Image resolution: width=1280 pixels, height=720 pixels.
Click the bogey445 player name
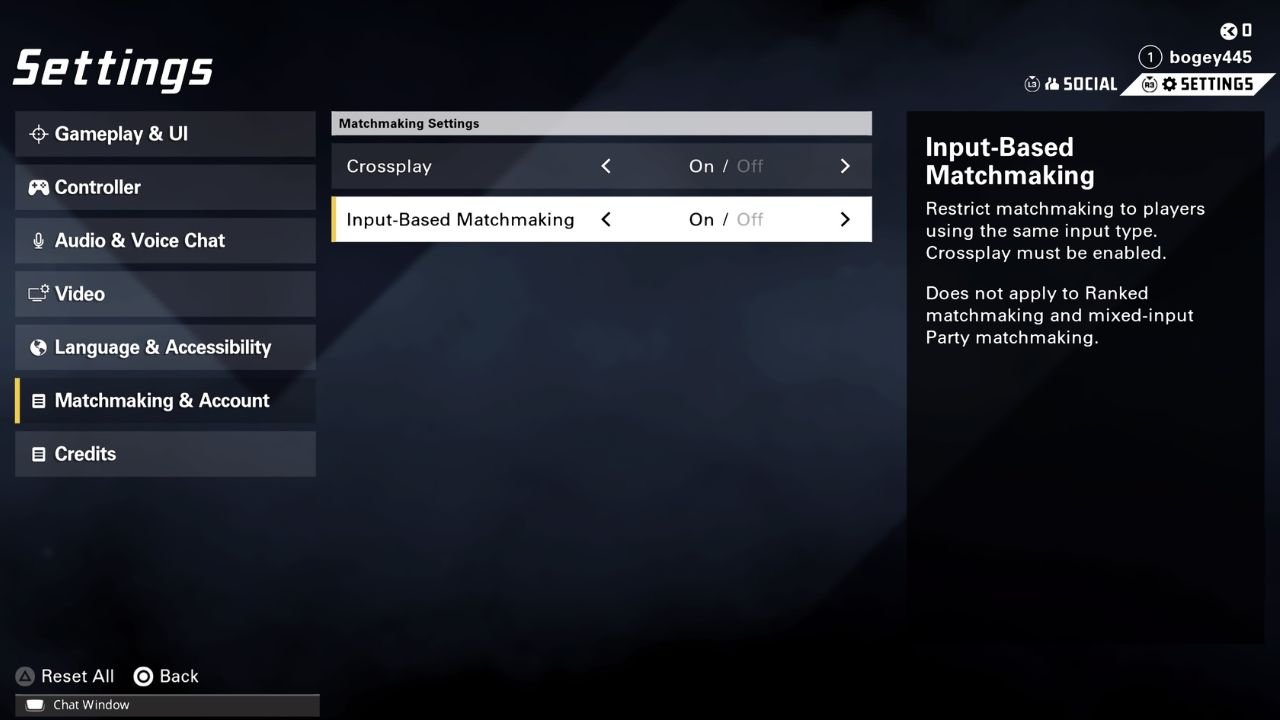[1210, 57]
